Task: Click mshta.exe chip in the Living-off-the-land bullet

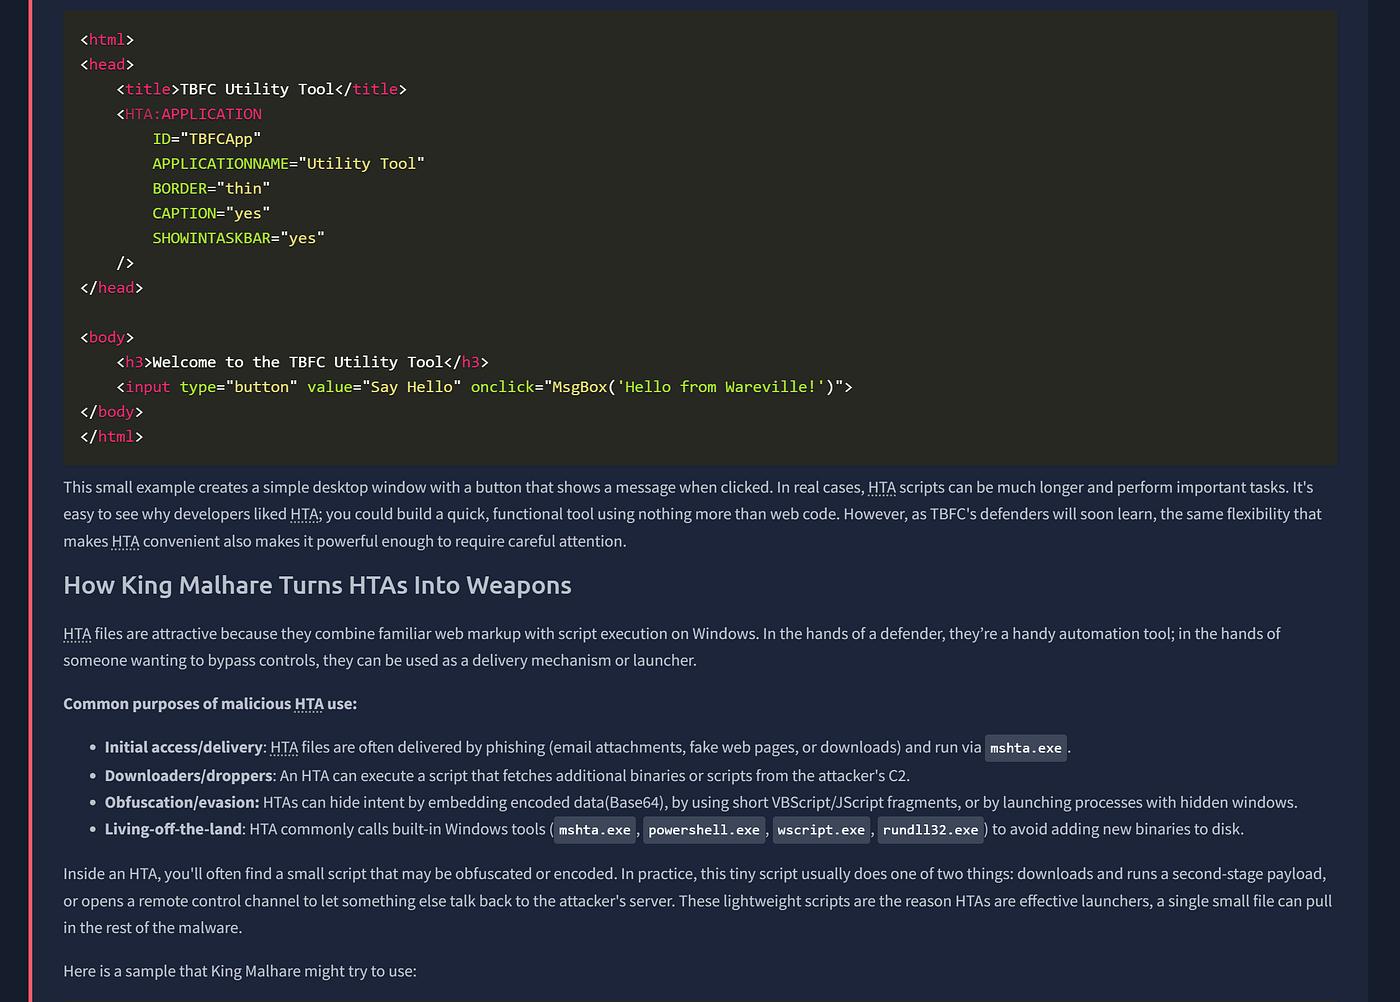Action: pos(595,830)
